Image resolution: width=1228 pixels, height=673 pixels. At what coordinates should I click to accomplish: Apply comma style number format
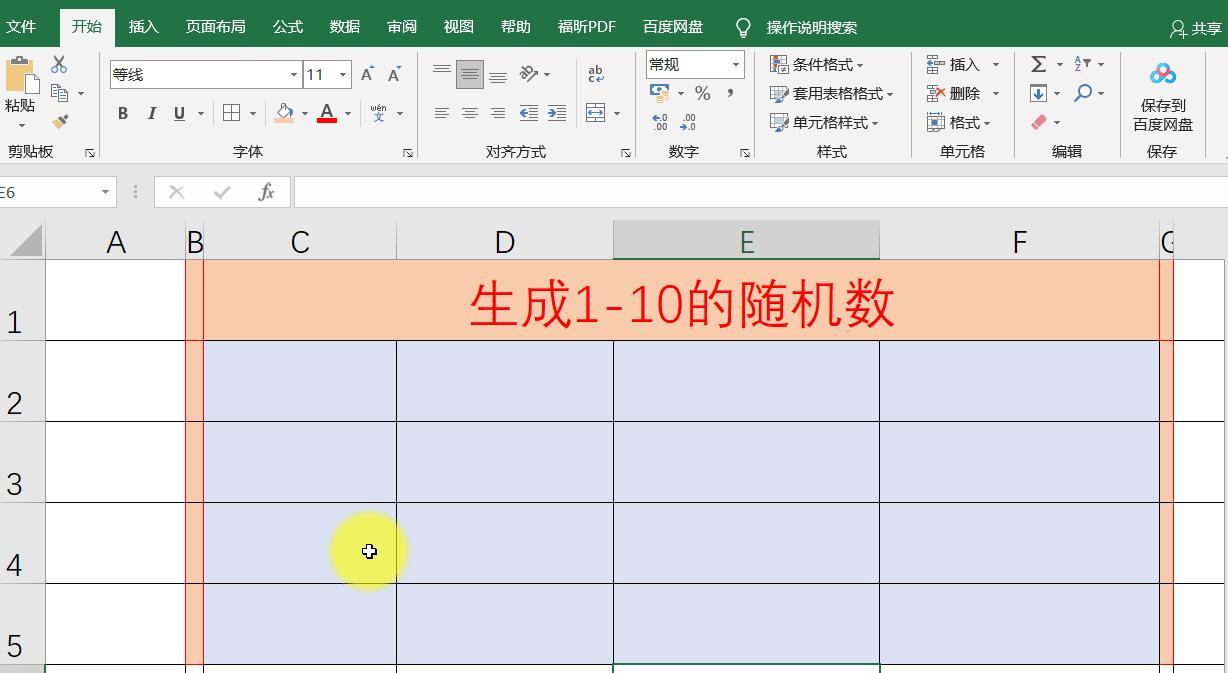point(731,93)
